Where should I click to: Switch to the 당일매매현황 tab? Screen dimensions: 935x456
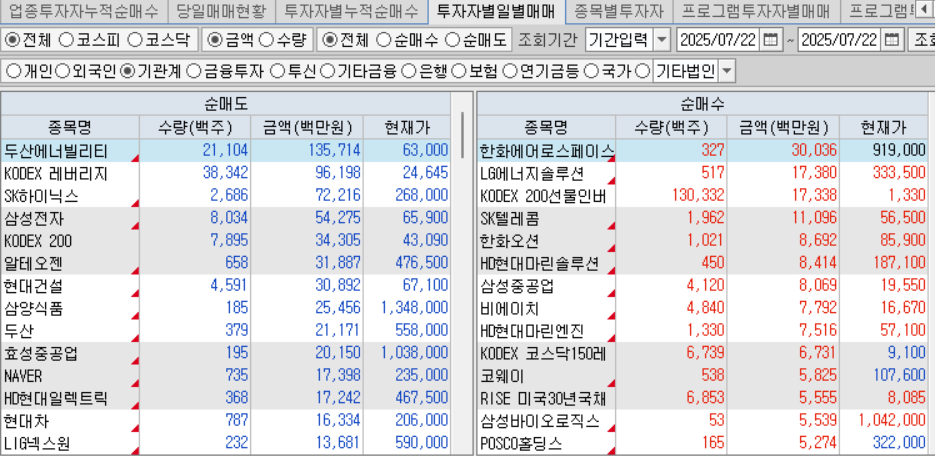pos(221,11)
